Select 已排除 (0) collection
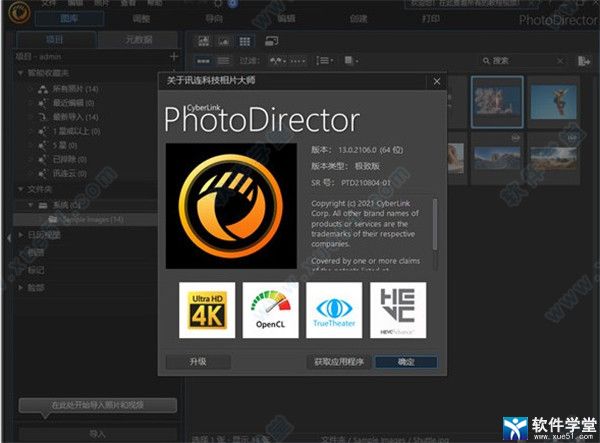600x443 pixels. pyautogui.click(x=69, y=160)
